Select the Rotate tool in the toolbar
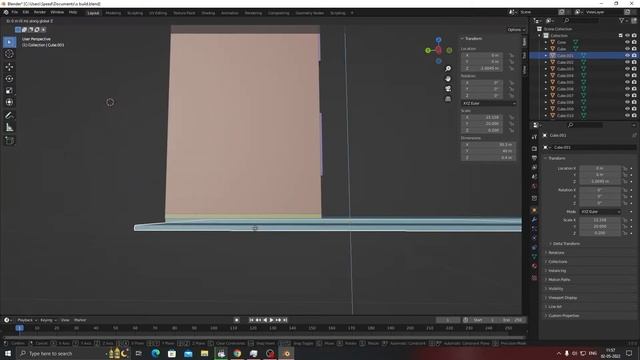 click(9, 78)
